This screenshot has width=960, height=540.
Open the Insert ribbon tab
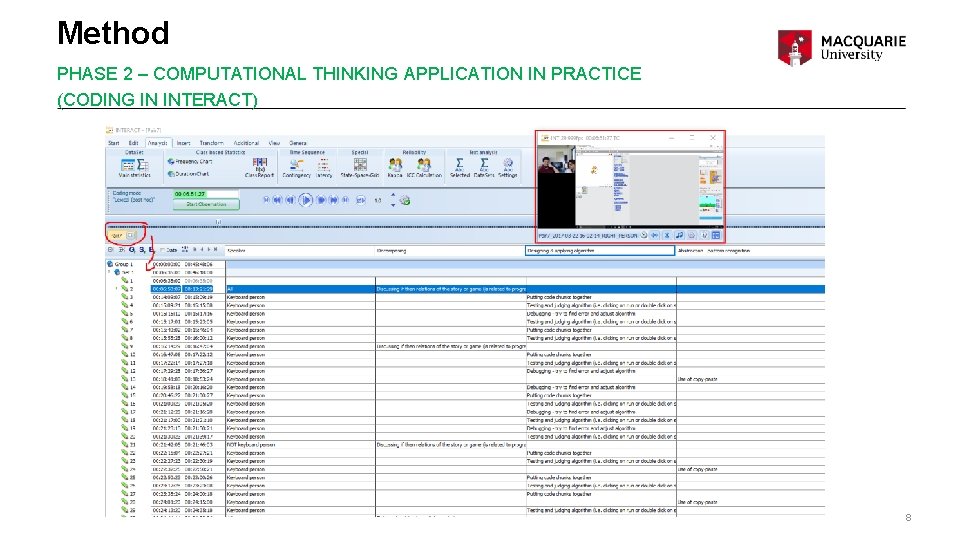(x=184, y=143)
